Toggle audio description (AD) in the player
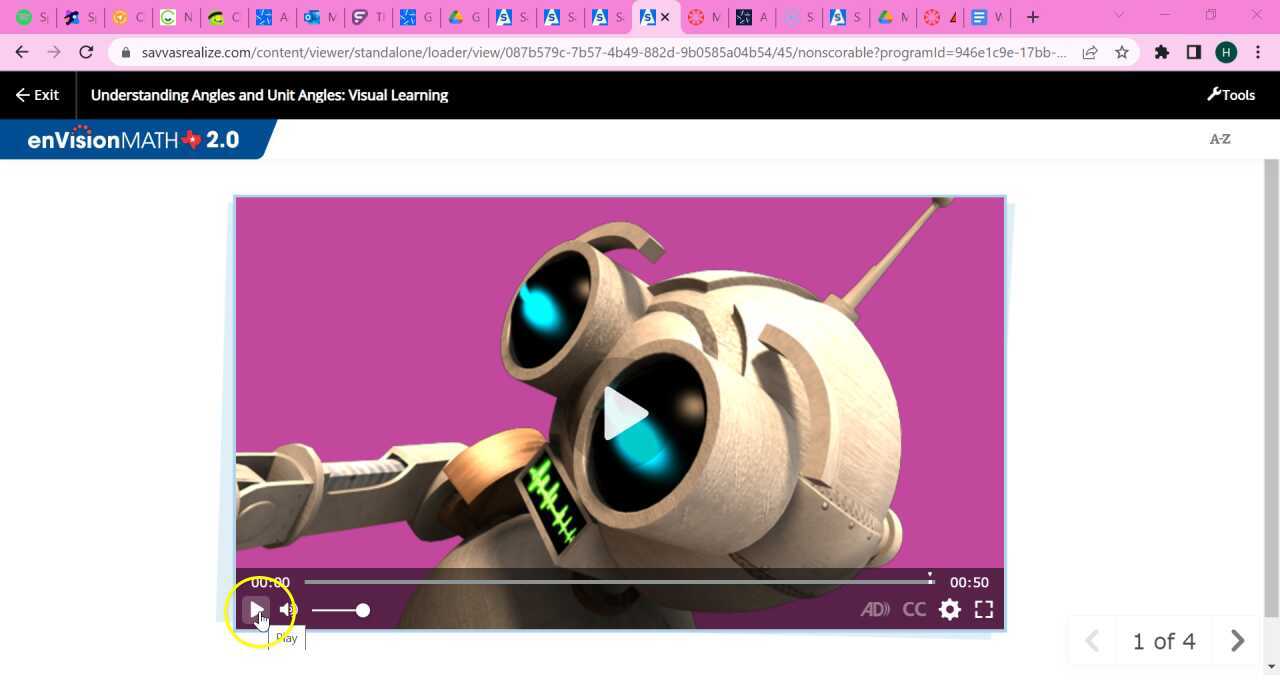This screenshot has width=1280, height=680. 875,609
